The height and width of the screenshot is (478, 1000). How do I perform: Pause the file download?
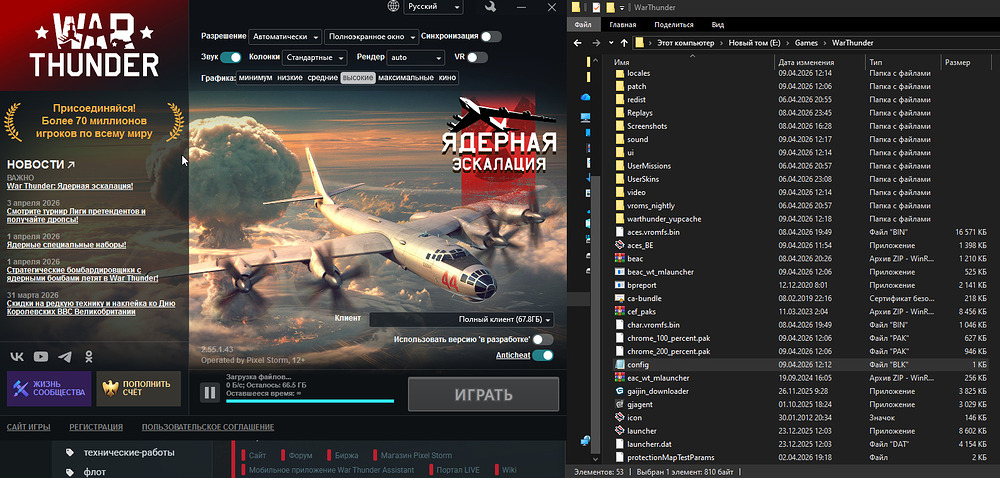click(x=210, y=393)
